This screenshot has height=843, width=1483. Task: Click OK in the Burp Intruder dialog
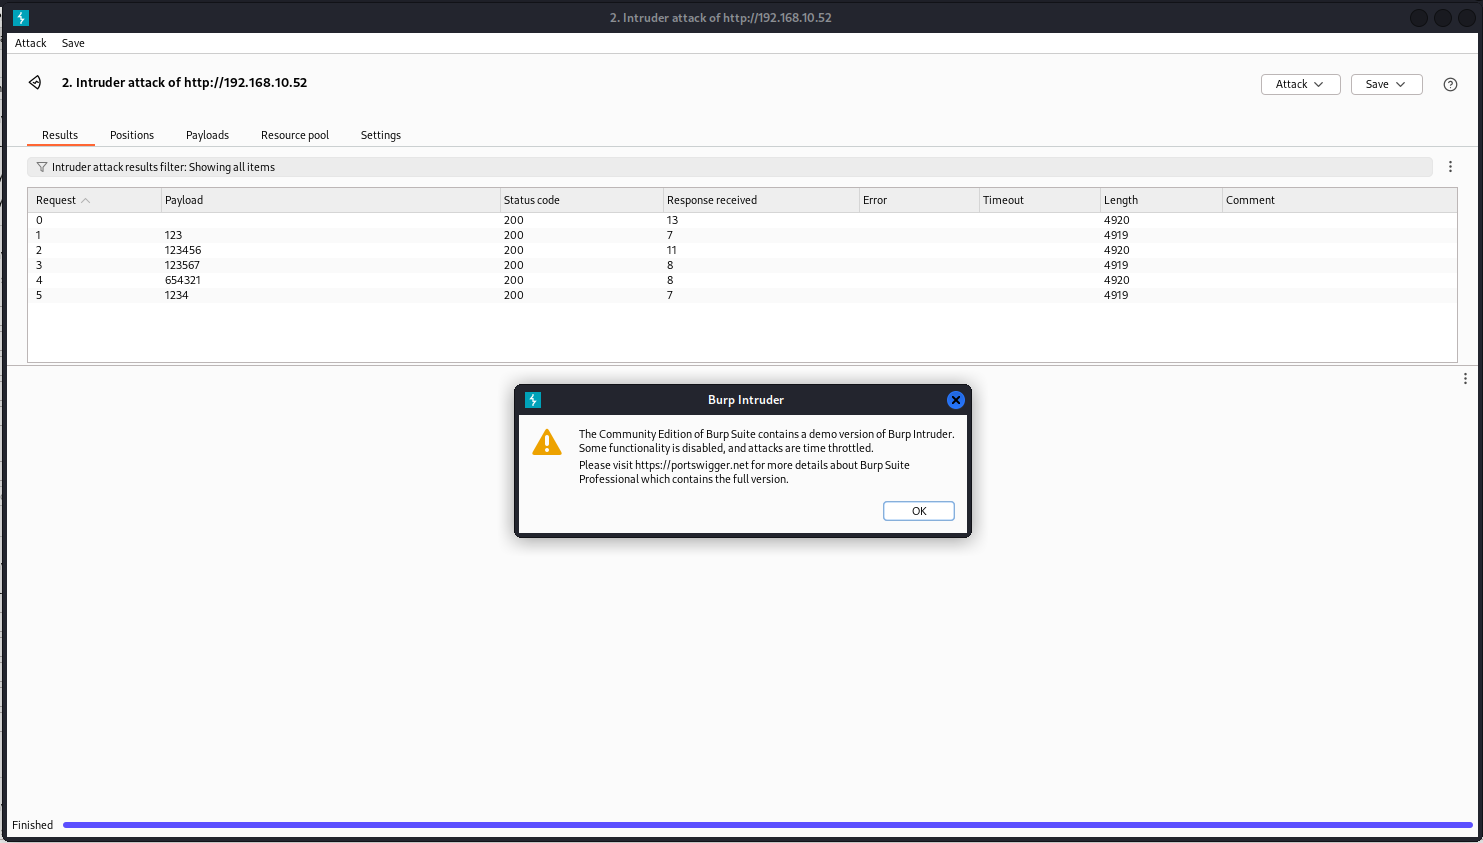[x=919, y=511]
